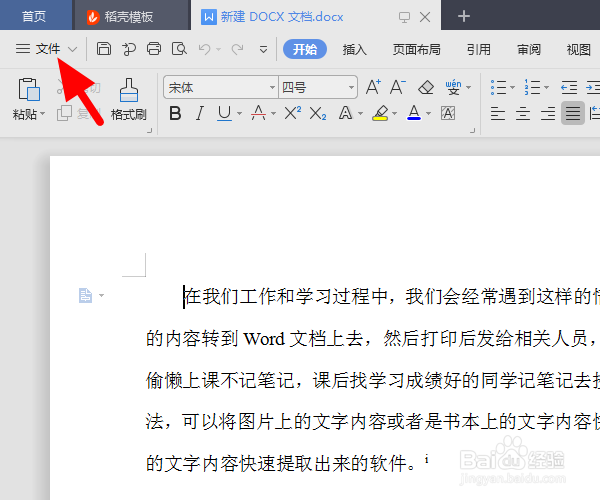
Task: Switch to the 插入 ribbon tab
Action: click(354, 49)
